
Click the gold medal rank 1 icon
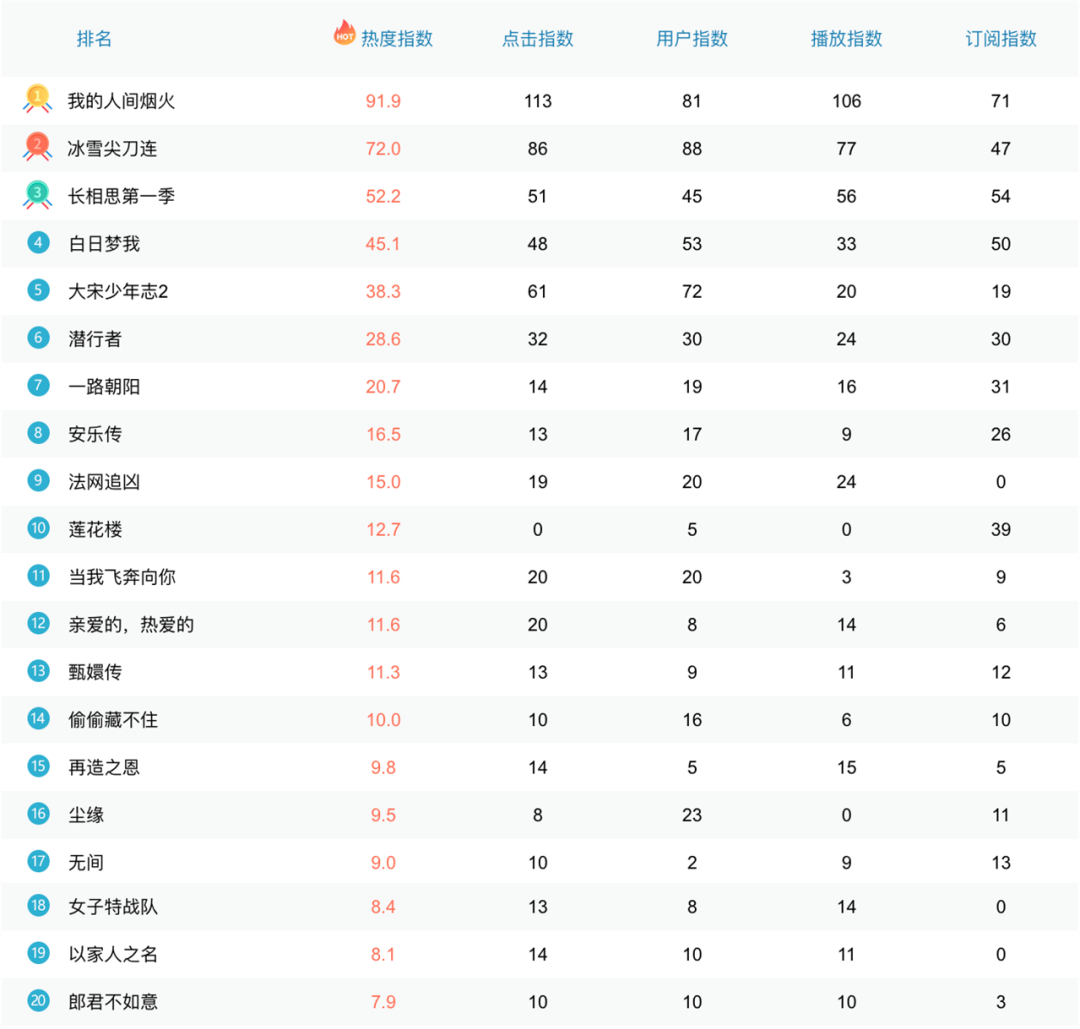(37, 98)
